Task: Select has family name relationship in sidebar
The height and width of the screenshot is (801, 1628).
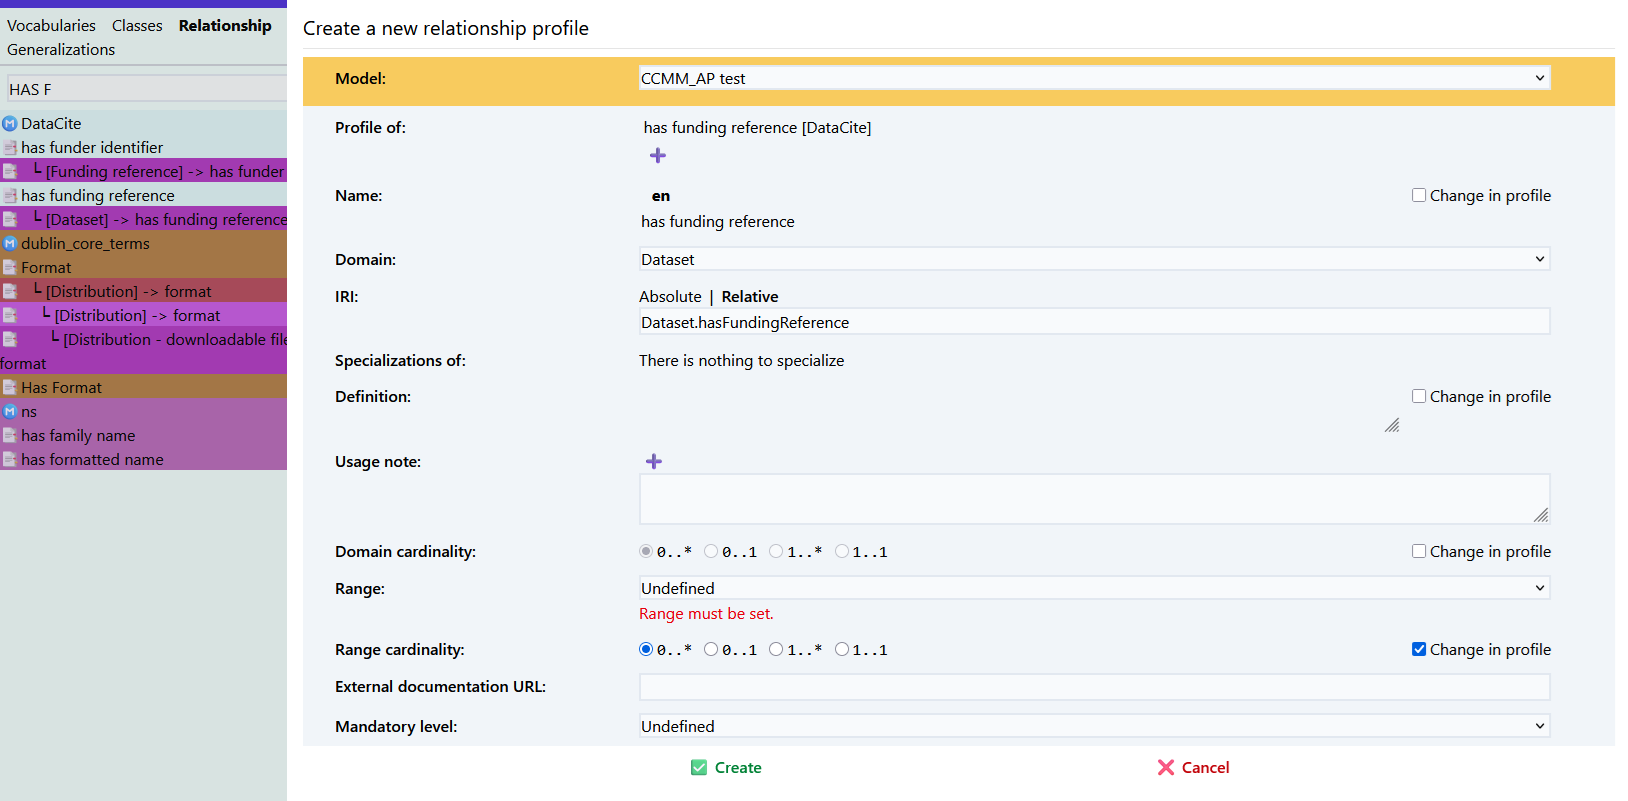Action: pyautogui.click(x=78, y=436)
